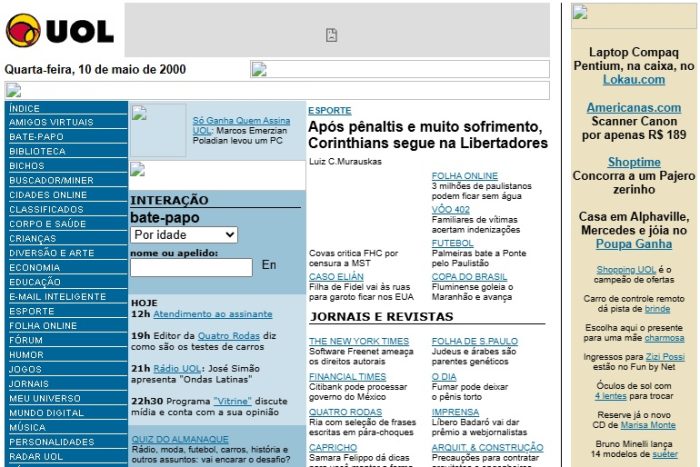
Task: Click Poupa Ganha link
Action: 634,244
